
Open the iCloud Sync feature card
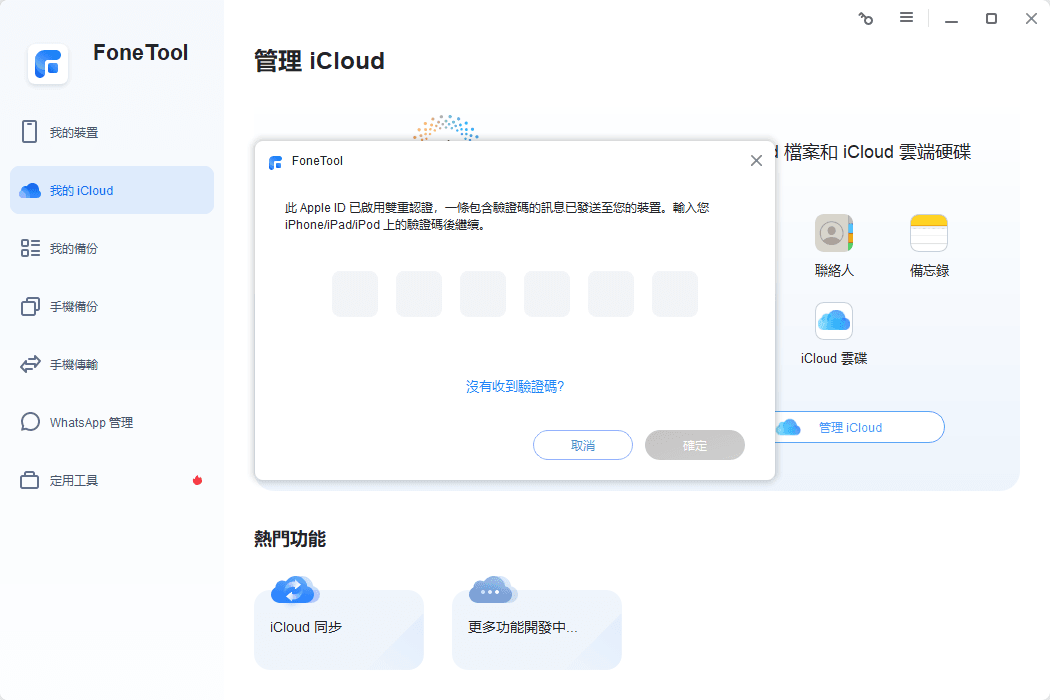coord(338,628)
